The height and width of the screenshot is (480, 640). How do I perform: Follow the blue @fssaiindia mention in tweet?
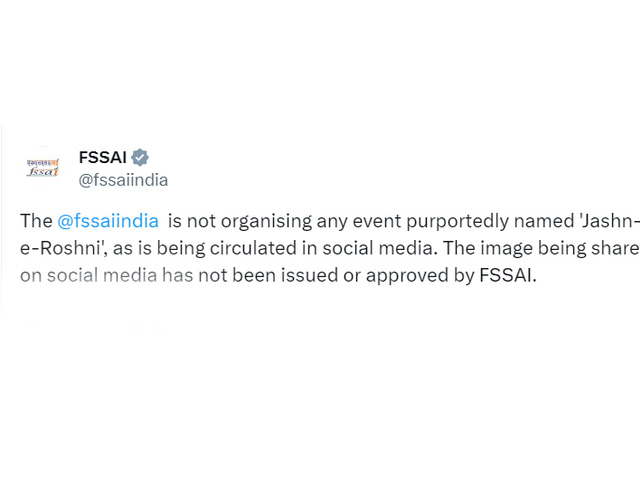point(108,221)
